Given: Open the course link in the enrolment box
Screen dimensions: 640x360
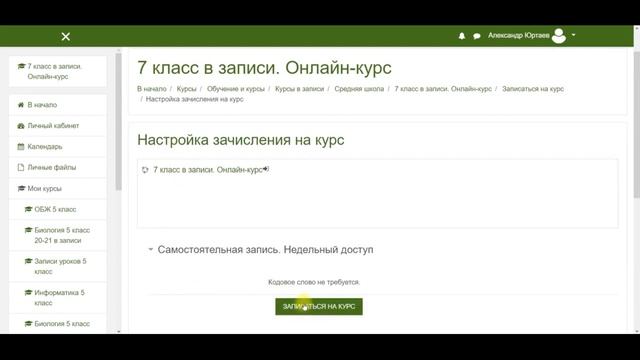Looking at the screenshot, I should click(208, 170).
